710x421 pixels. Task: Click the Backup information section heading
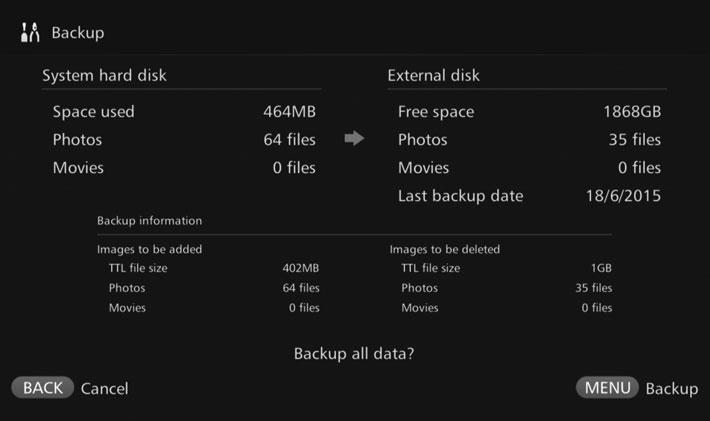coord(149,221)
